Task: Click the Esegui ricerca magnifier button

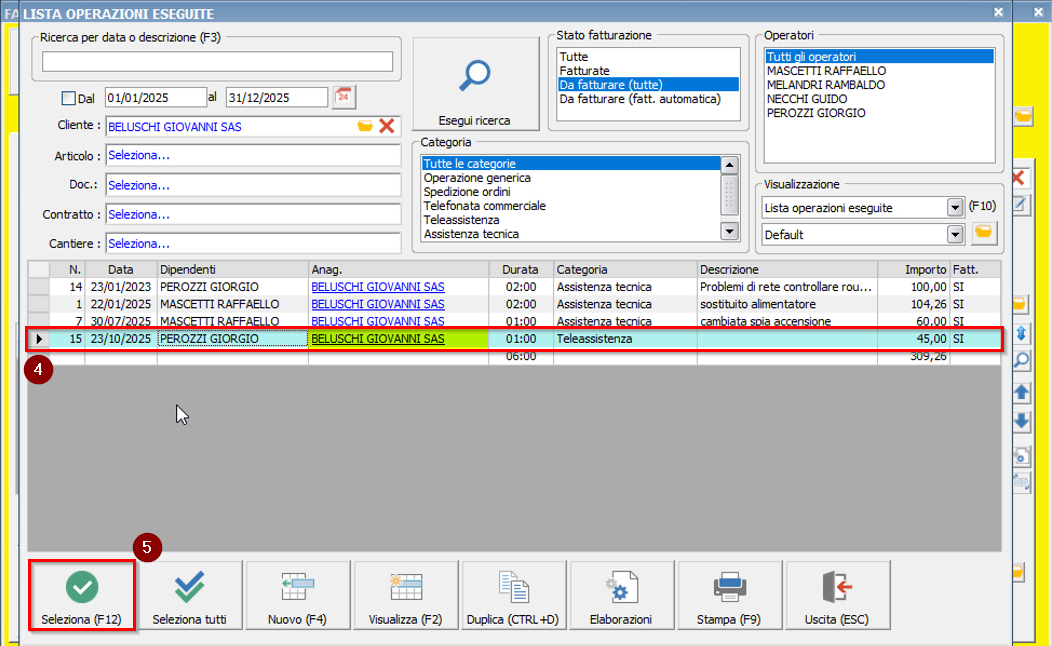Action: [x=475, y=84]
